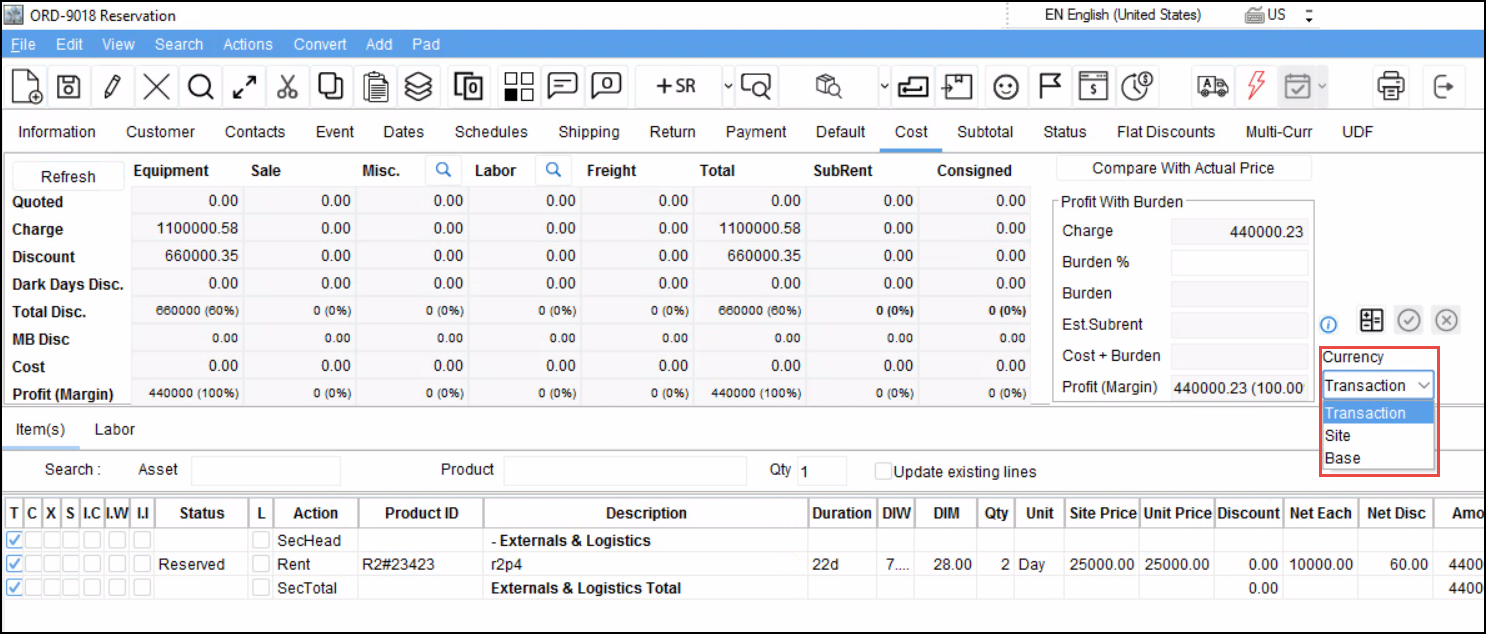Click the flag icon in the toolbar
This screenshot has width=1486, height=634.
point(1049,87)
